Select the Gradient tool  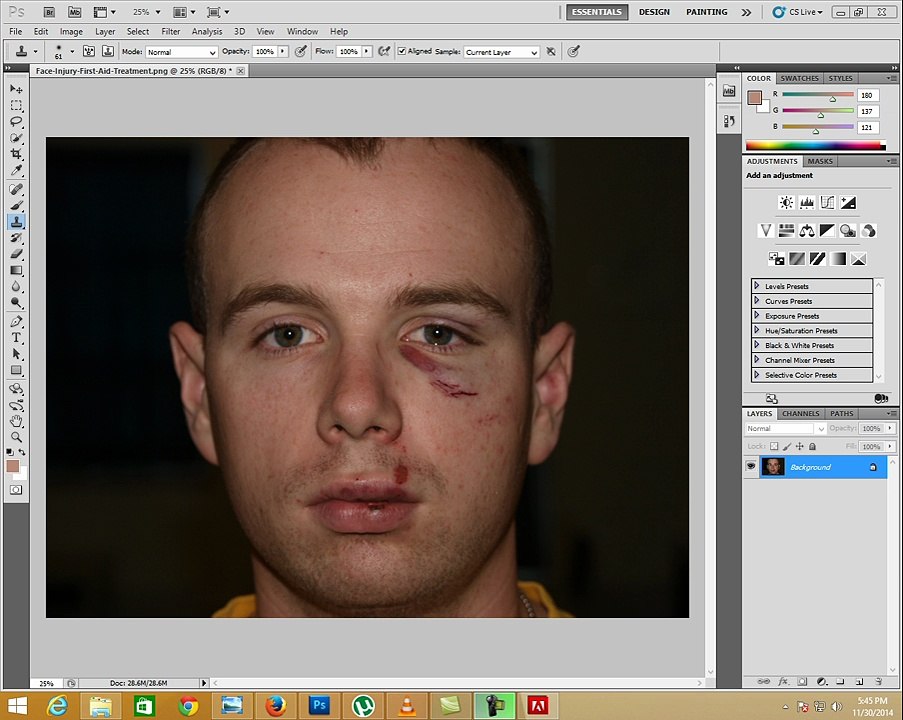coord(16,270)
